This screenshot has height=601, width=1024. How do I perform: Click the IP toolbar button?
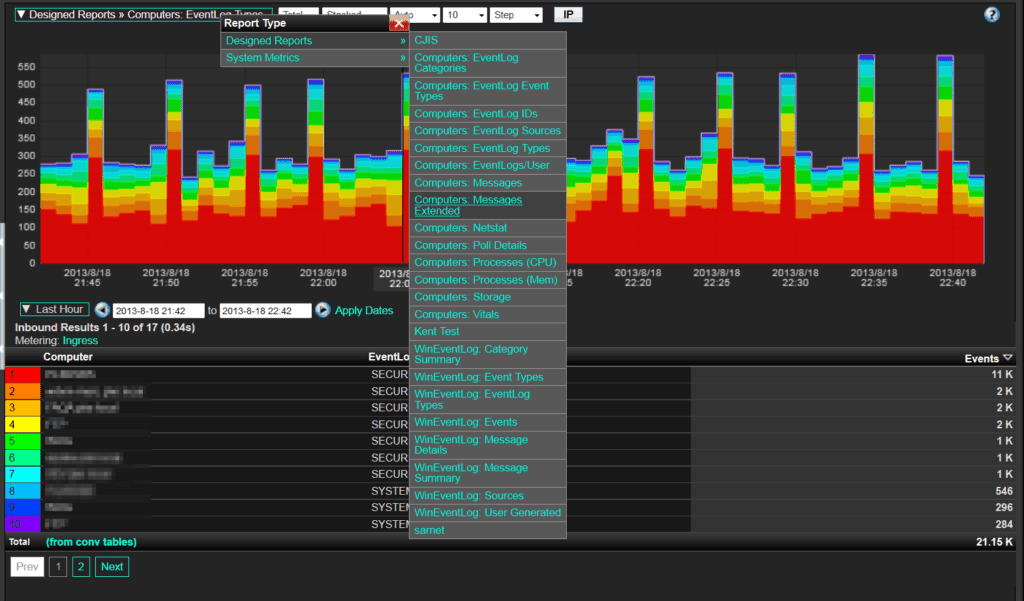click(x=567, y=14)
